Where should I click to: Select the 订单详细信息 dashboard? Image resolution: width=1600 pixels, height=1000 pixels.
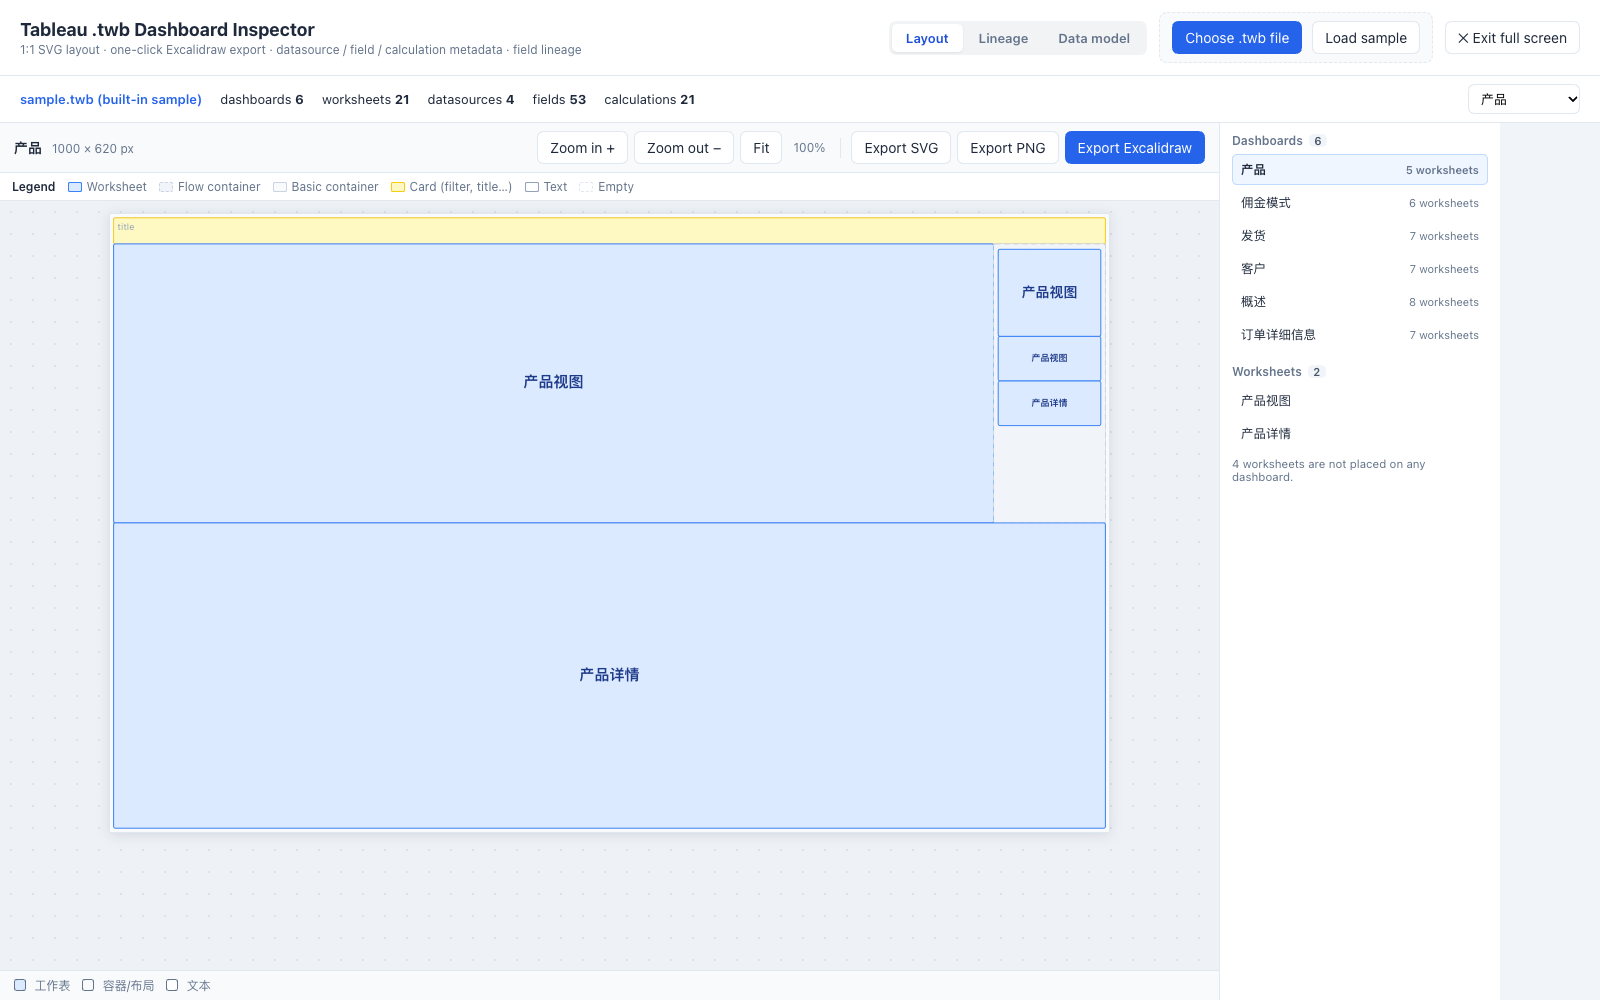(x=1360, y=335)
